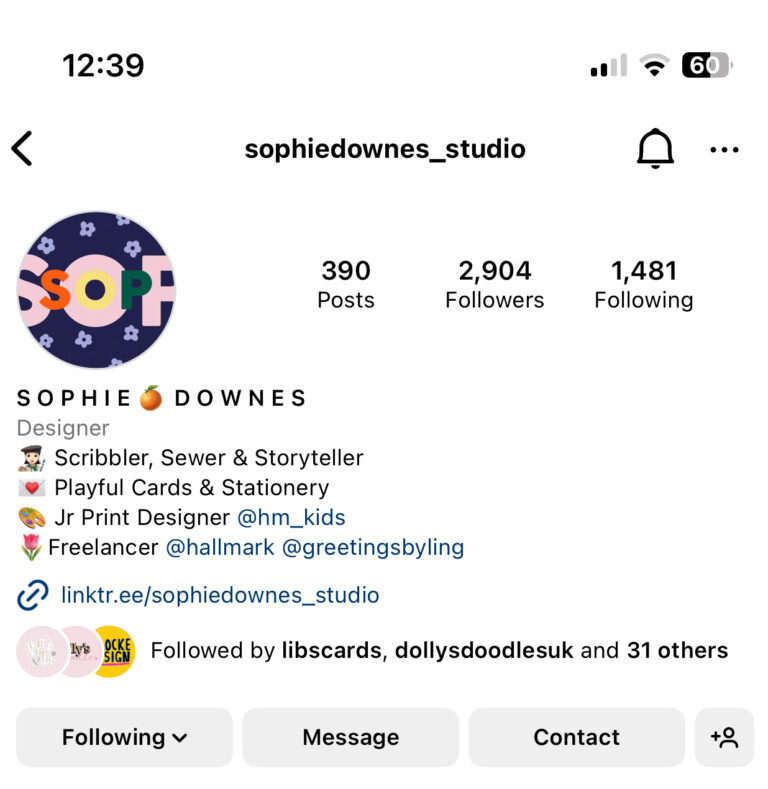This screenshot has width=768, height=789.
Task: View the 1,481 Following list
Action: (644, 284)
